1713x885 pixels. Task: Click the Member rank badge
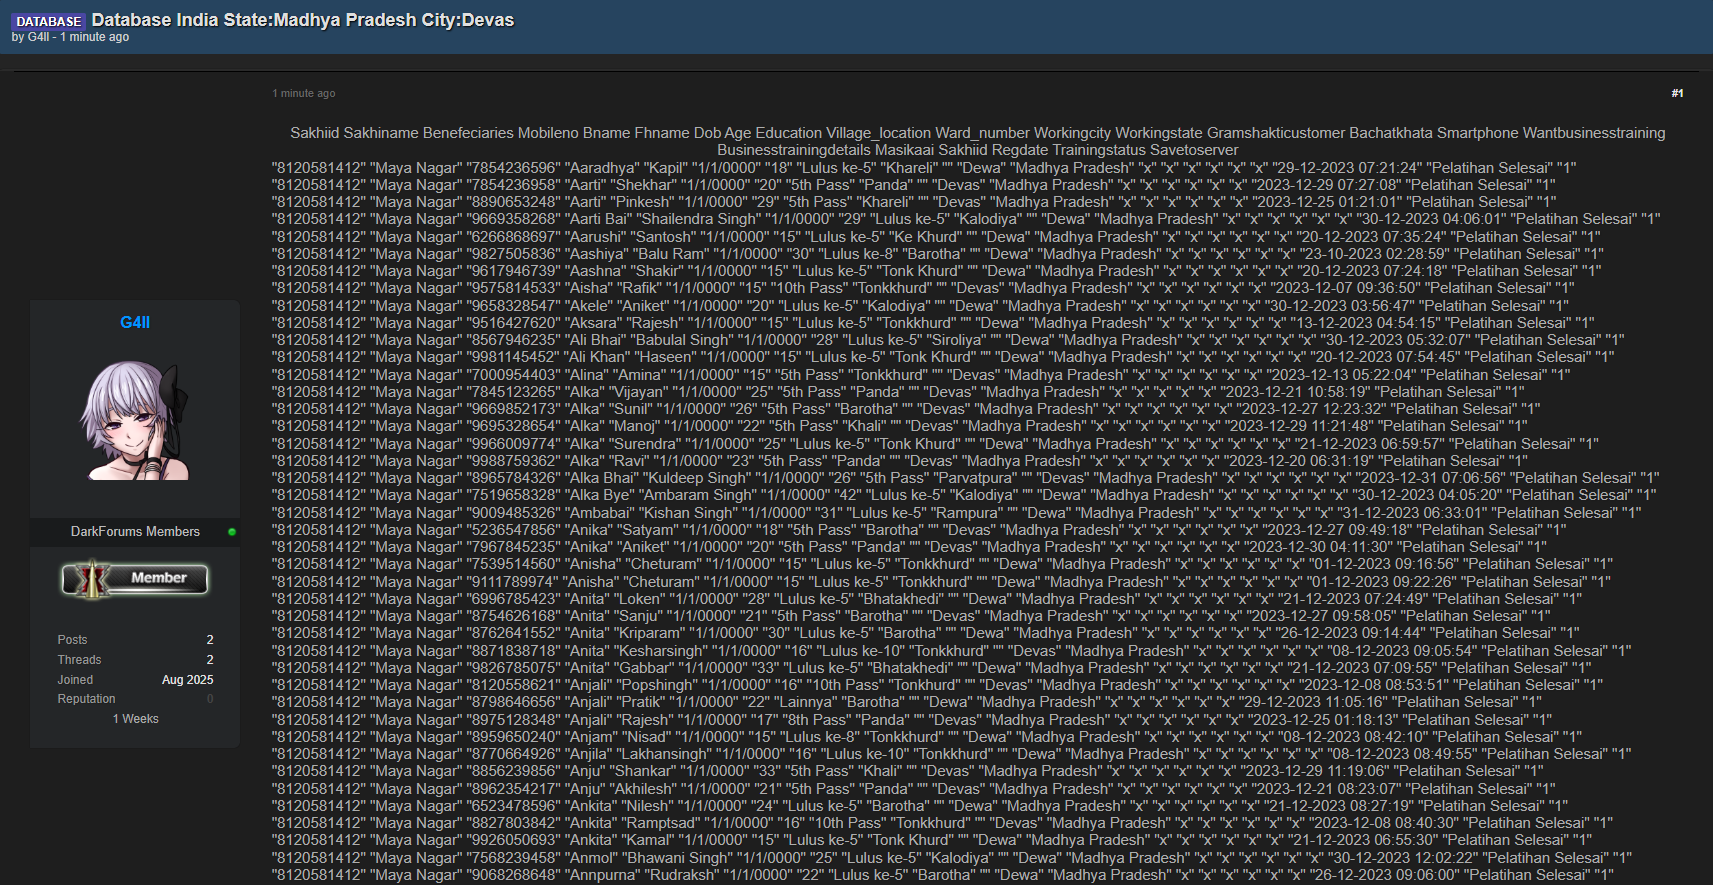[135, 579]
